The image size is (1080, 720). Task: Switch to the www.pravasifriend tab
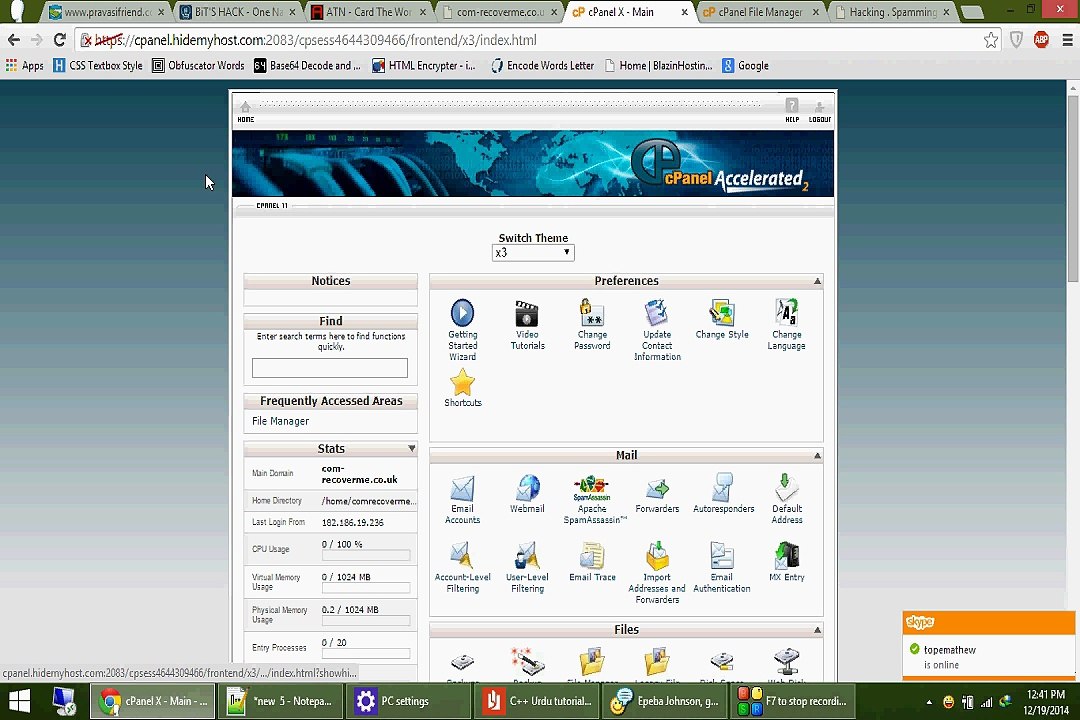coord(107,12)
